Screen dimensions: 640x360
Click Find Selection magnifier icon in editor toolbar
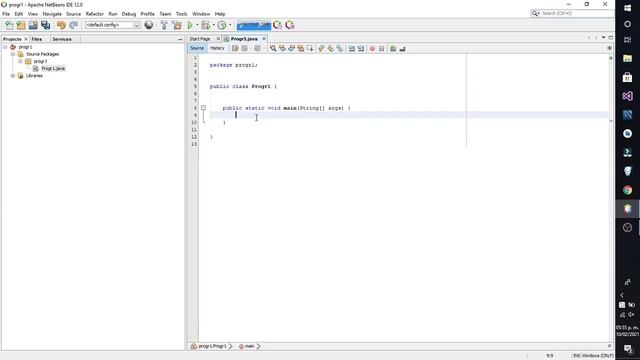click(273, 49)
